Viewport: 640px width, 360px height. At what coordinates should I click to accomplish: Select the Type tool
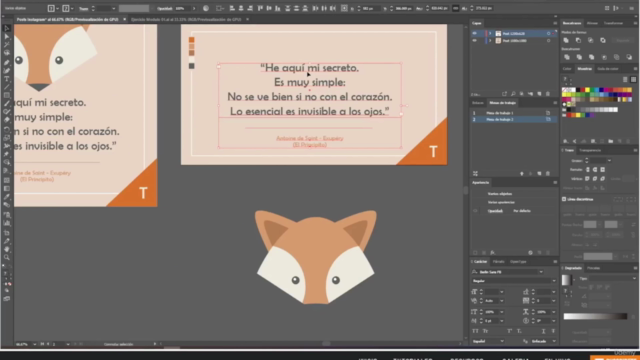[x=7, y=79]
